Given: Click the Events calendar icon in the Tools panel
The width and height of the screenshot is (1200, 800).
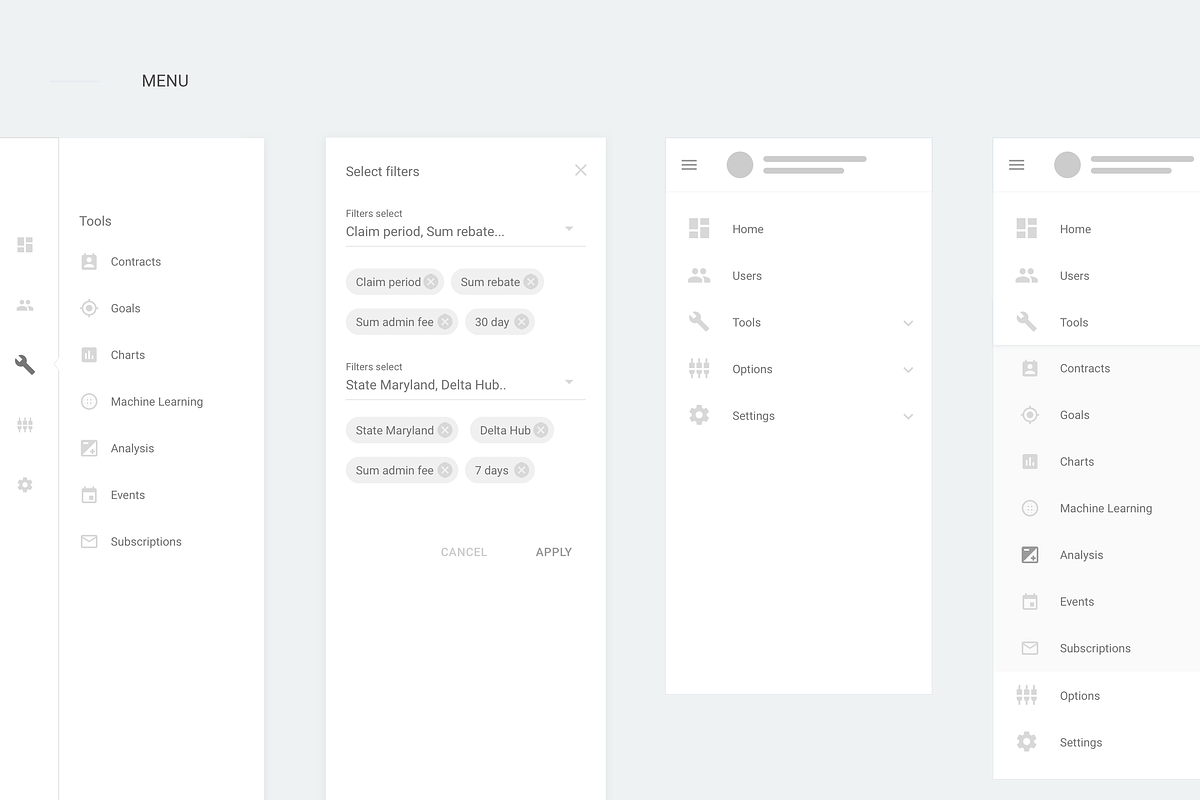Looking at the screenshot, I should tap(89, 495).
